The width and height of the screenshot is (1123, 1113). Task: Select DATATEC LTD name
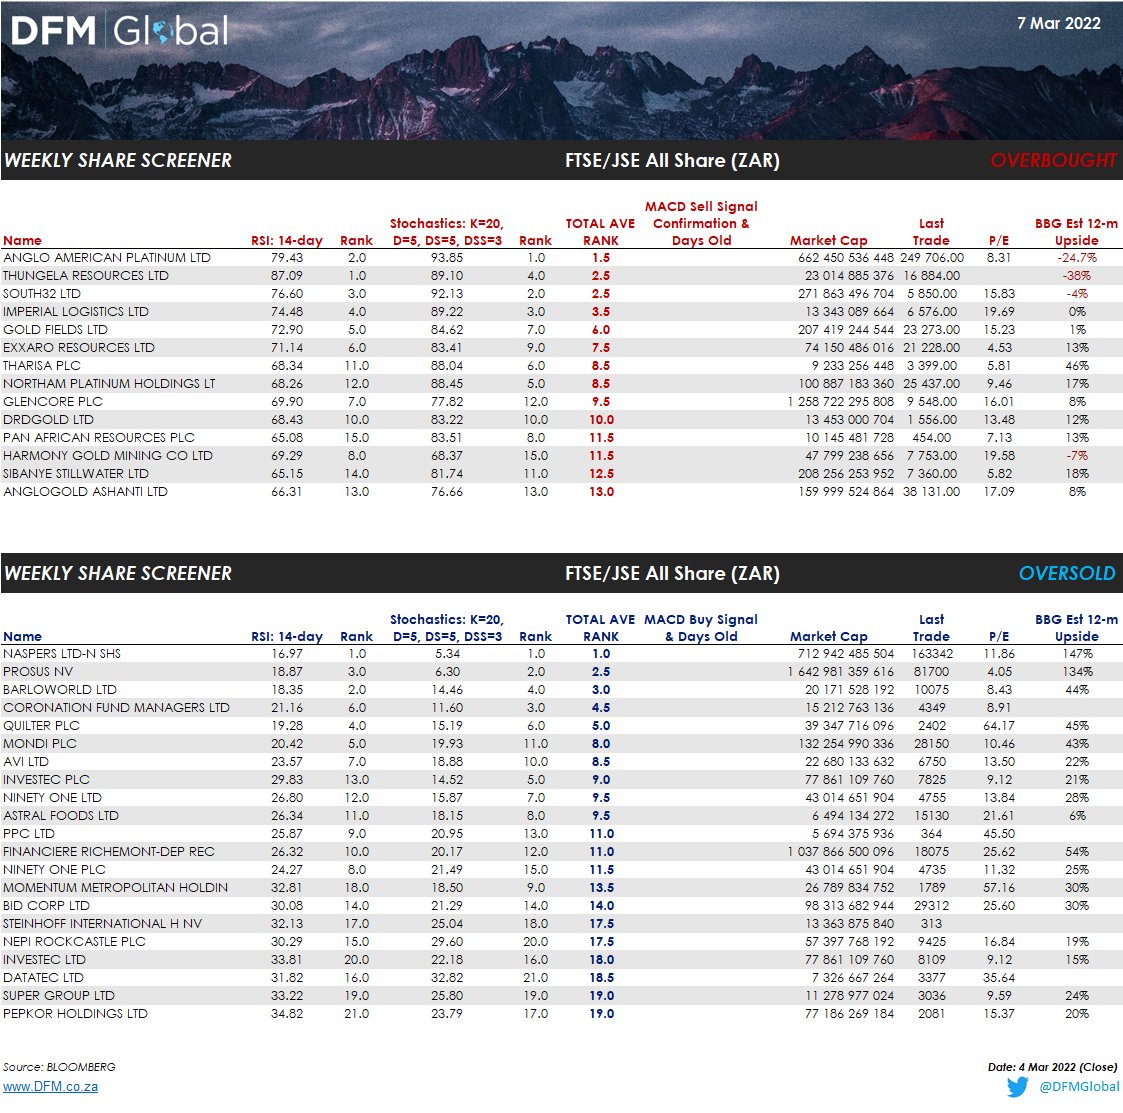point(43,977)
